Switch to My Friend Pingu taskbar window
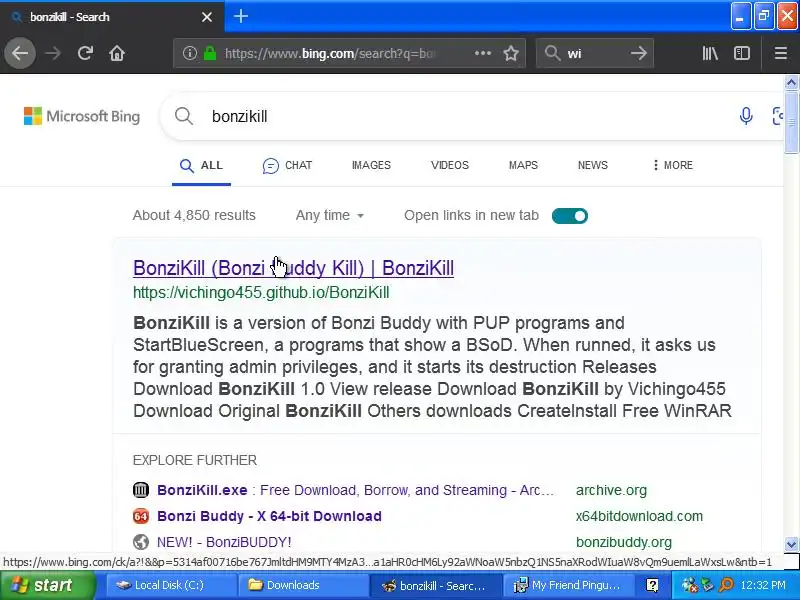This screenshot has height=600, width=800. point(567,585)
